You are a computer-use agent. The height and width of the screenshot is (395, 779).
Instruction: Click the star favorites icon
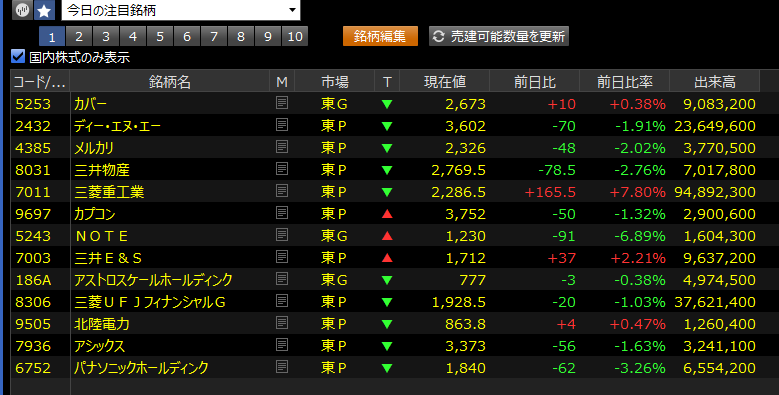44,10
